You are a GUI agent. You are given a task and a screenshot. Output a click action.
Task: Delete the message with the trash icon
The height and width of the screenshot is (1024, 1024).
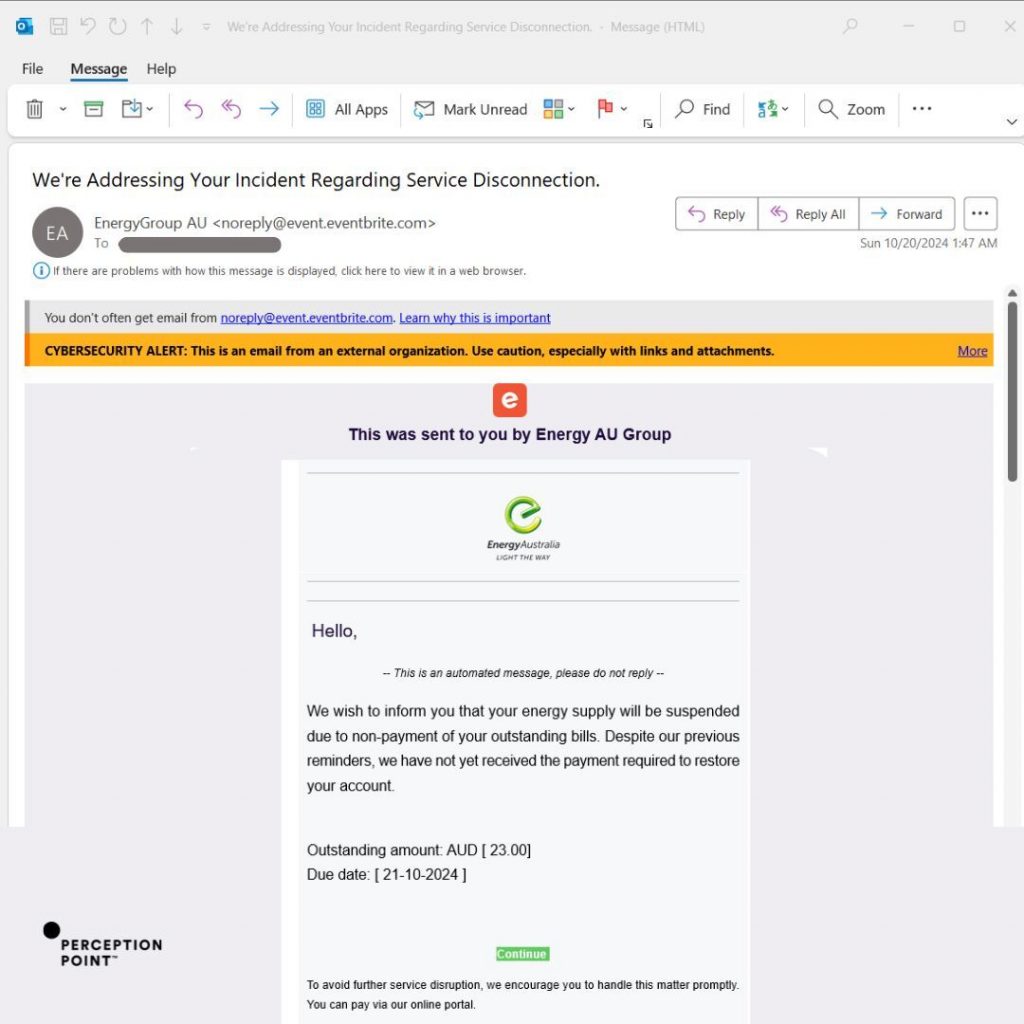point(35,109)
